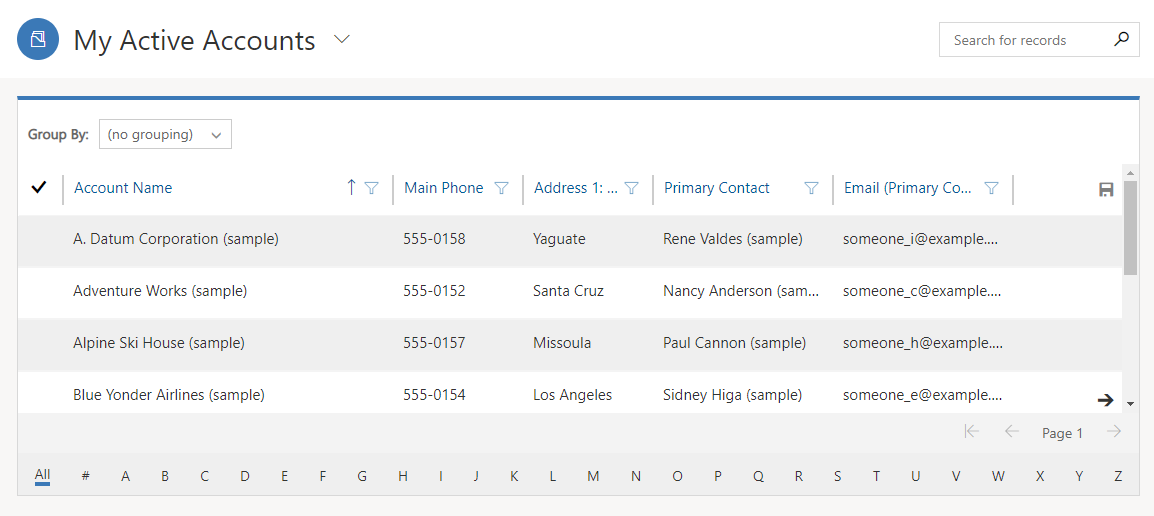
Task: Toggle the select-all checkmark in header
Action: 39,188
